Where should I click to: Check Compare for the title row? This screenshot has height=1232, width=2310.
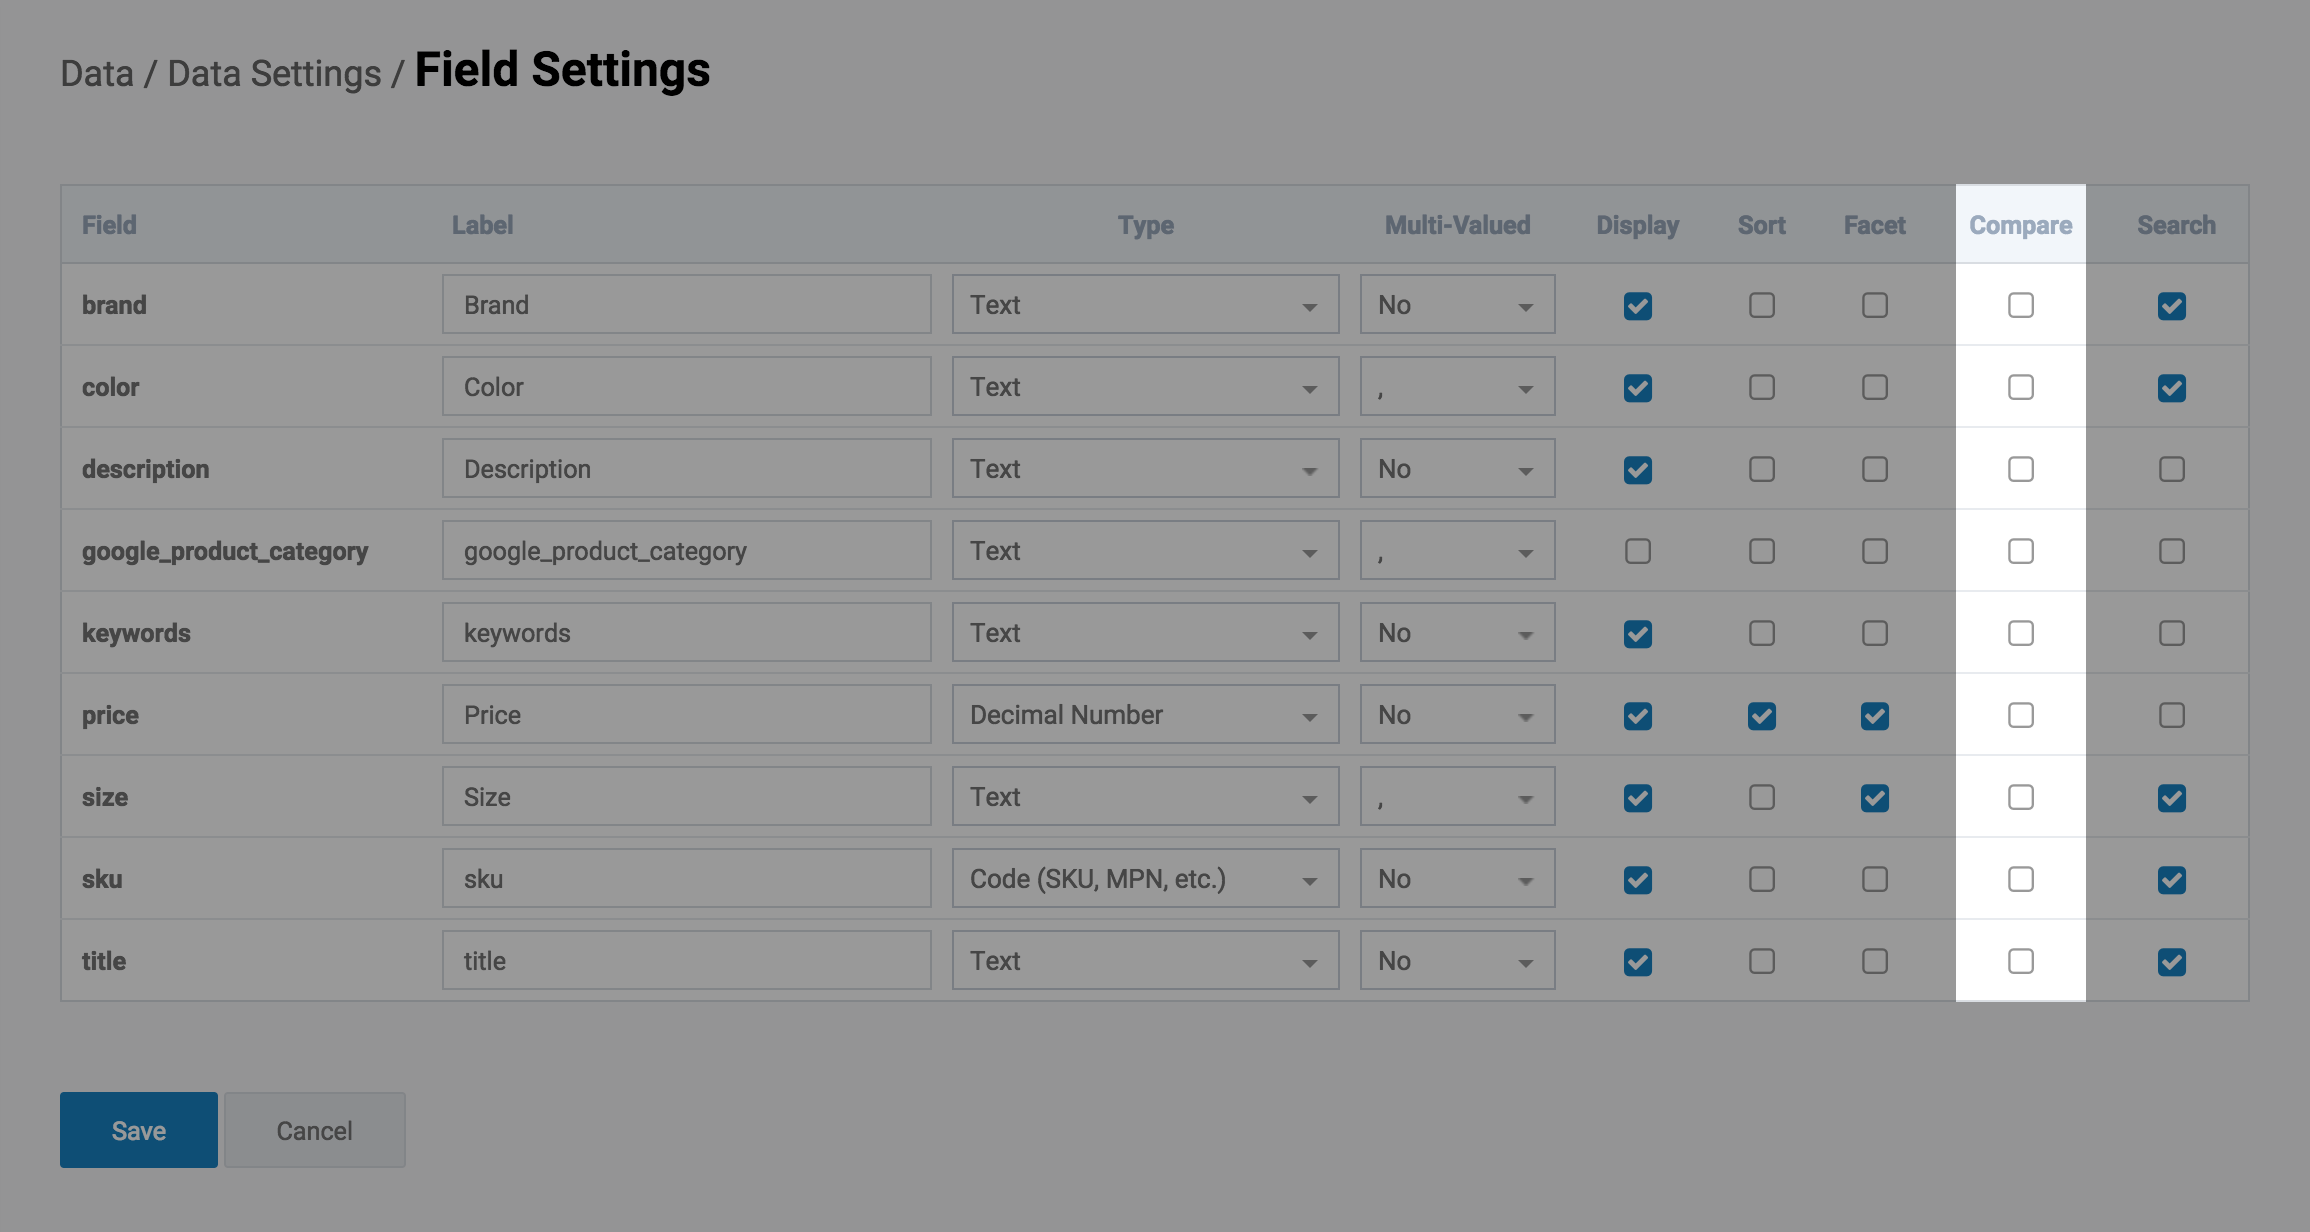point(2020,961)
